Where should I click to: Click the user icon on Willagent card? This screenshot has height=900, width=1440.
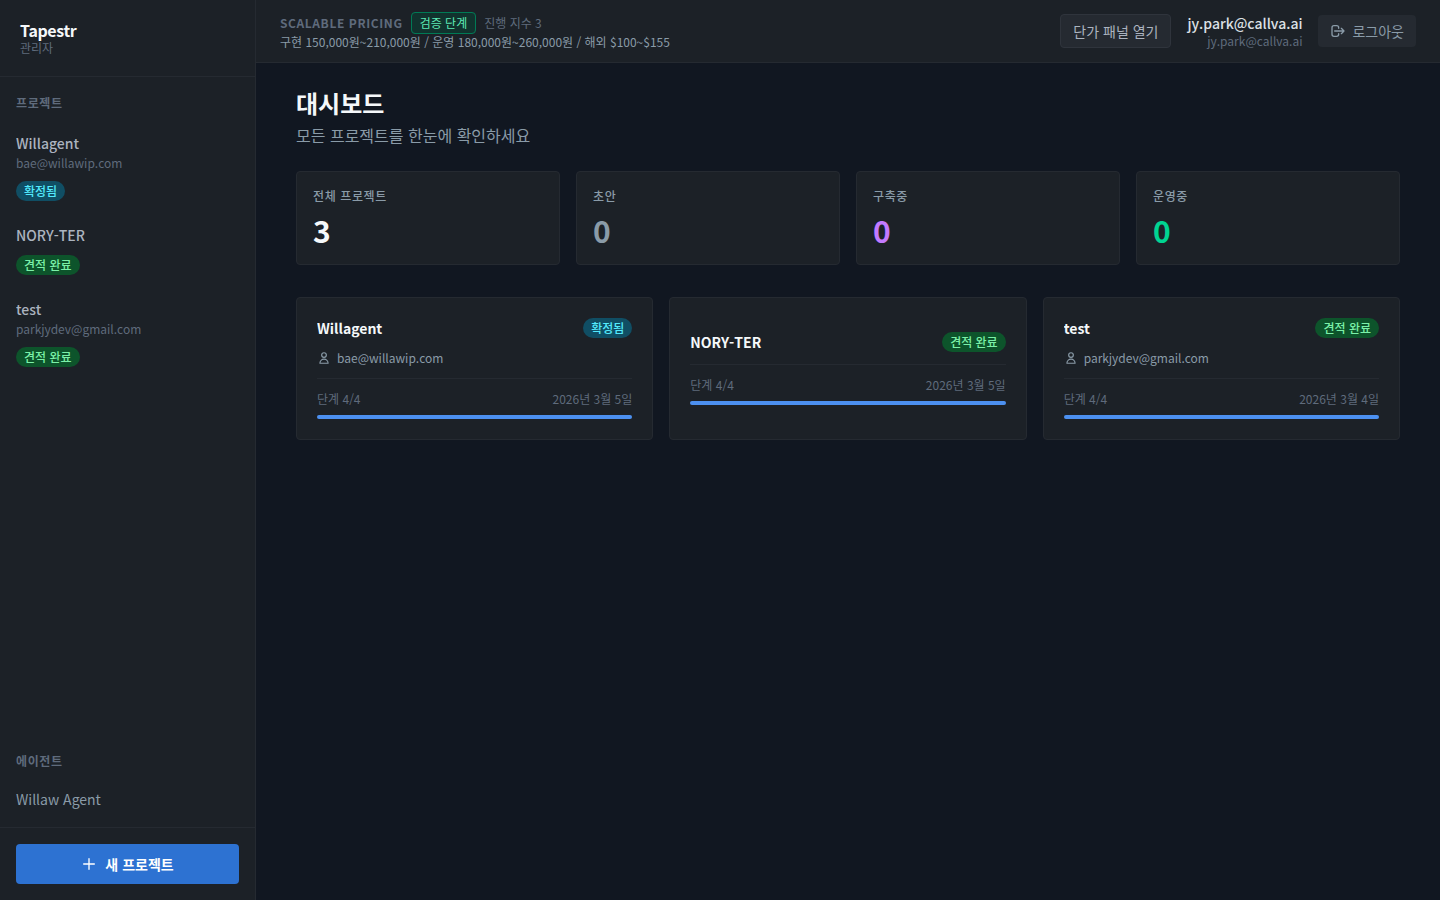tap(324, 358)
